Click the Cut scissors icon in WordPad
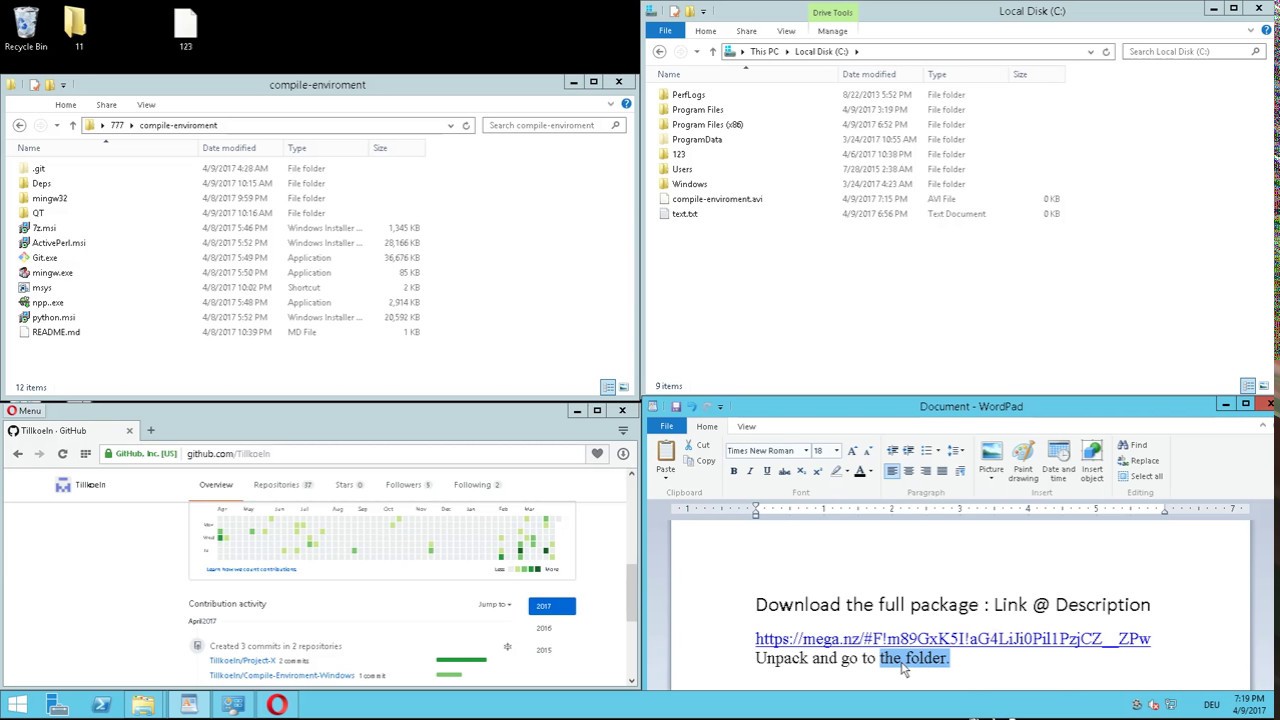The height and width of the screenshot is (720, 1280). (x=688, y=445)
